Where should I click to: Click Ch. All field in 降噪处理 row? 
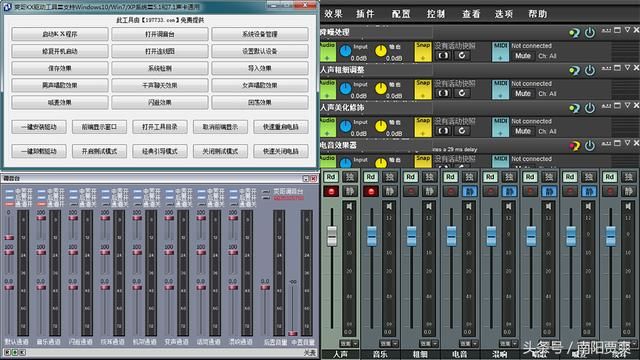click(x=547, y=56)
